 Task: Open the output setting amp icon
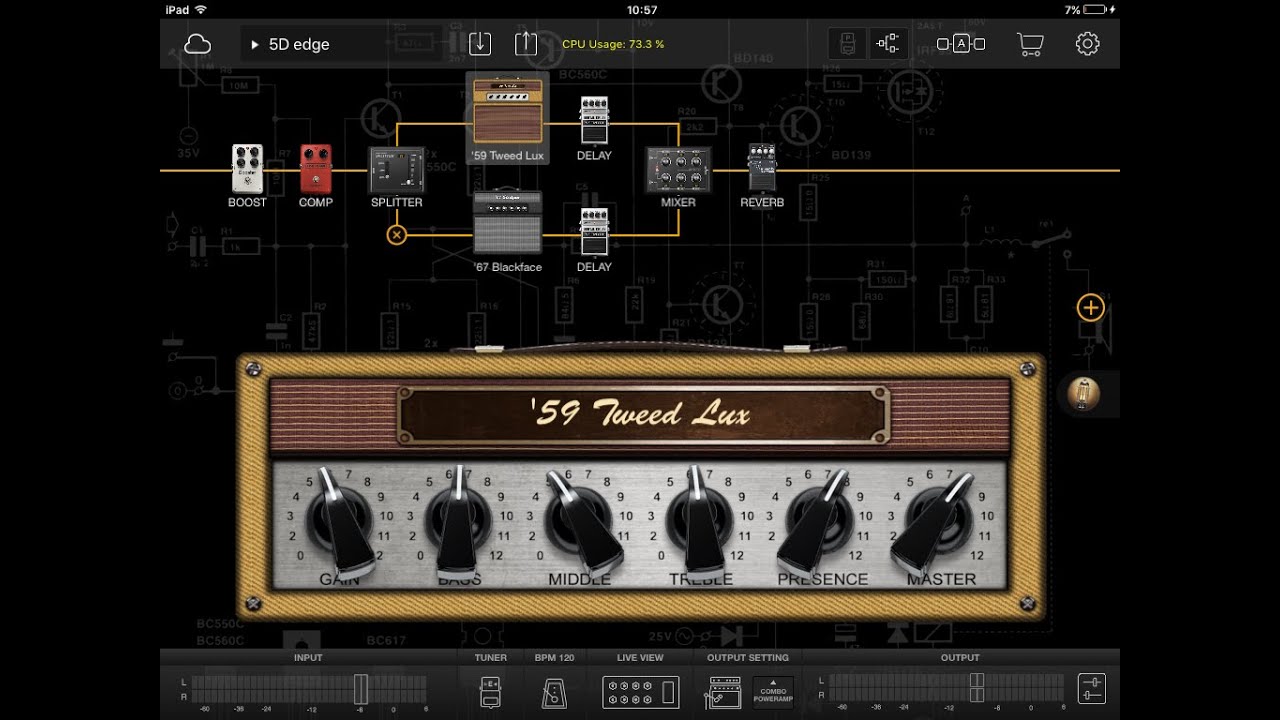725,692
